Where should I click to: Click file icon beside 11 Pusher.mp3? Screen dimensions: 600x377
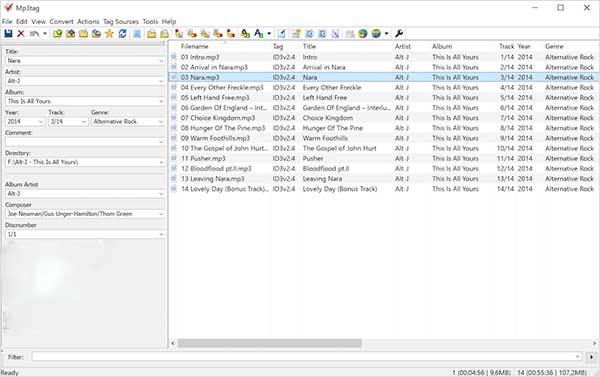174,158
